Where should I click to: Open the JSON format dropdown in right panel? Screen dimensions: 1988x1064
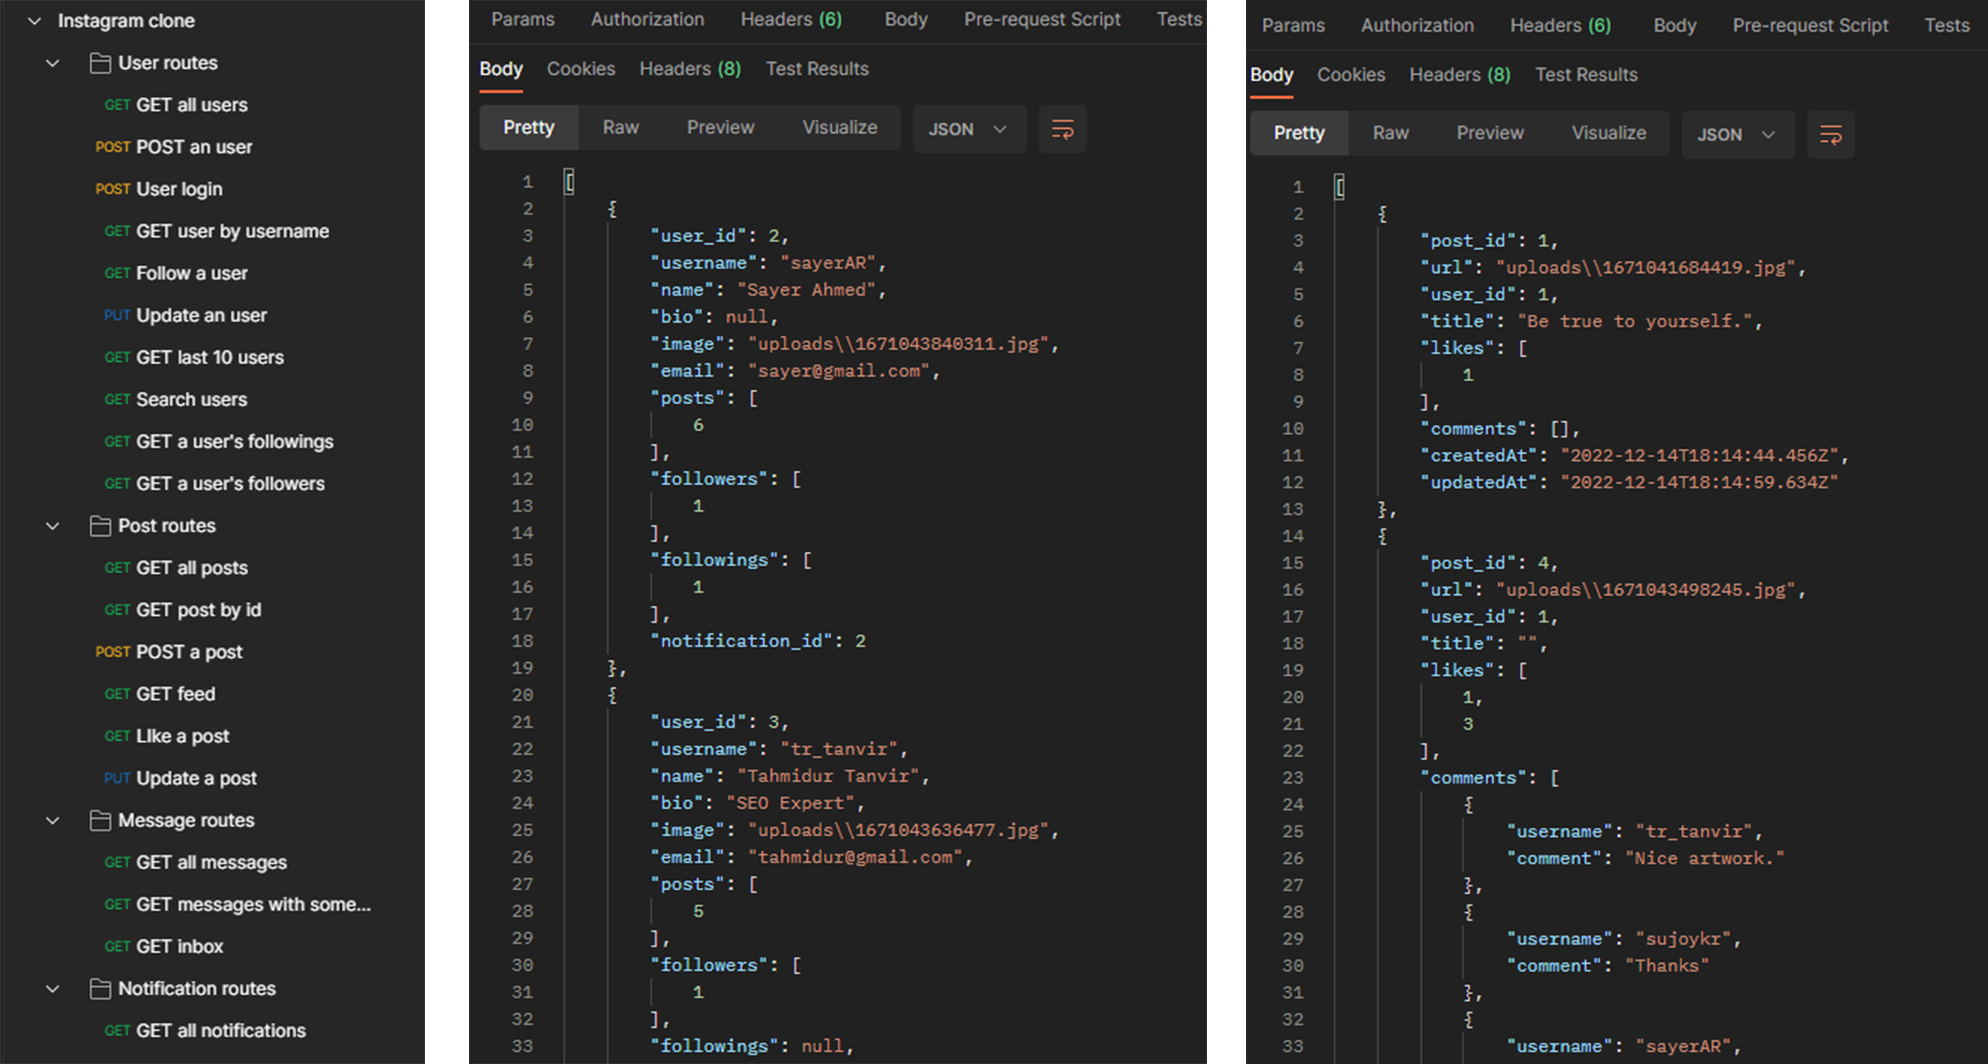click(1736, 135)
